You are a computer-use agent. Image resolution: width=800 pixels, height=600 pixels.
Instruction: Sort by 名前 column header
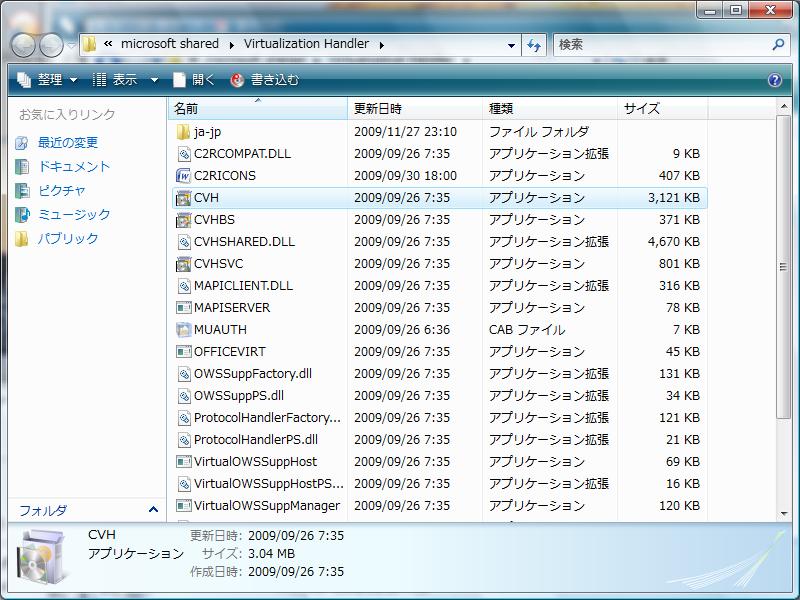point(258,109)
